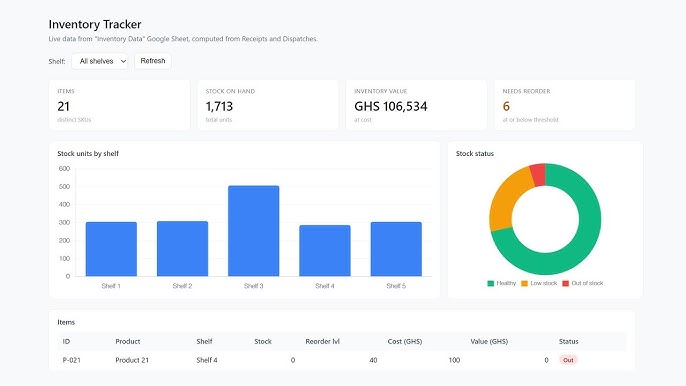Image resolution: width=686 pixels, height=386 pixels.
Task: Click the Product column header
Action: (x=128, y=341)
